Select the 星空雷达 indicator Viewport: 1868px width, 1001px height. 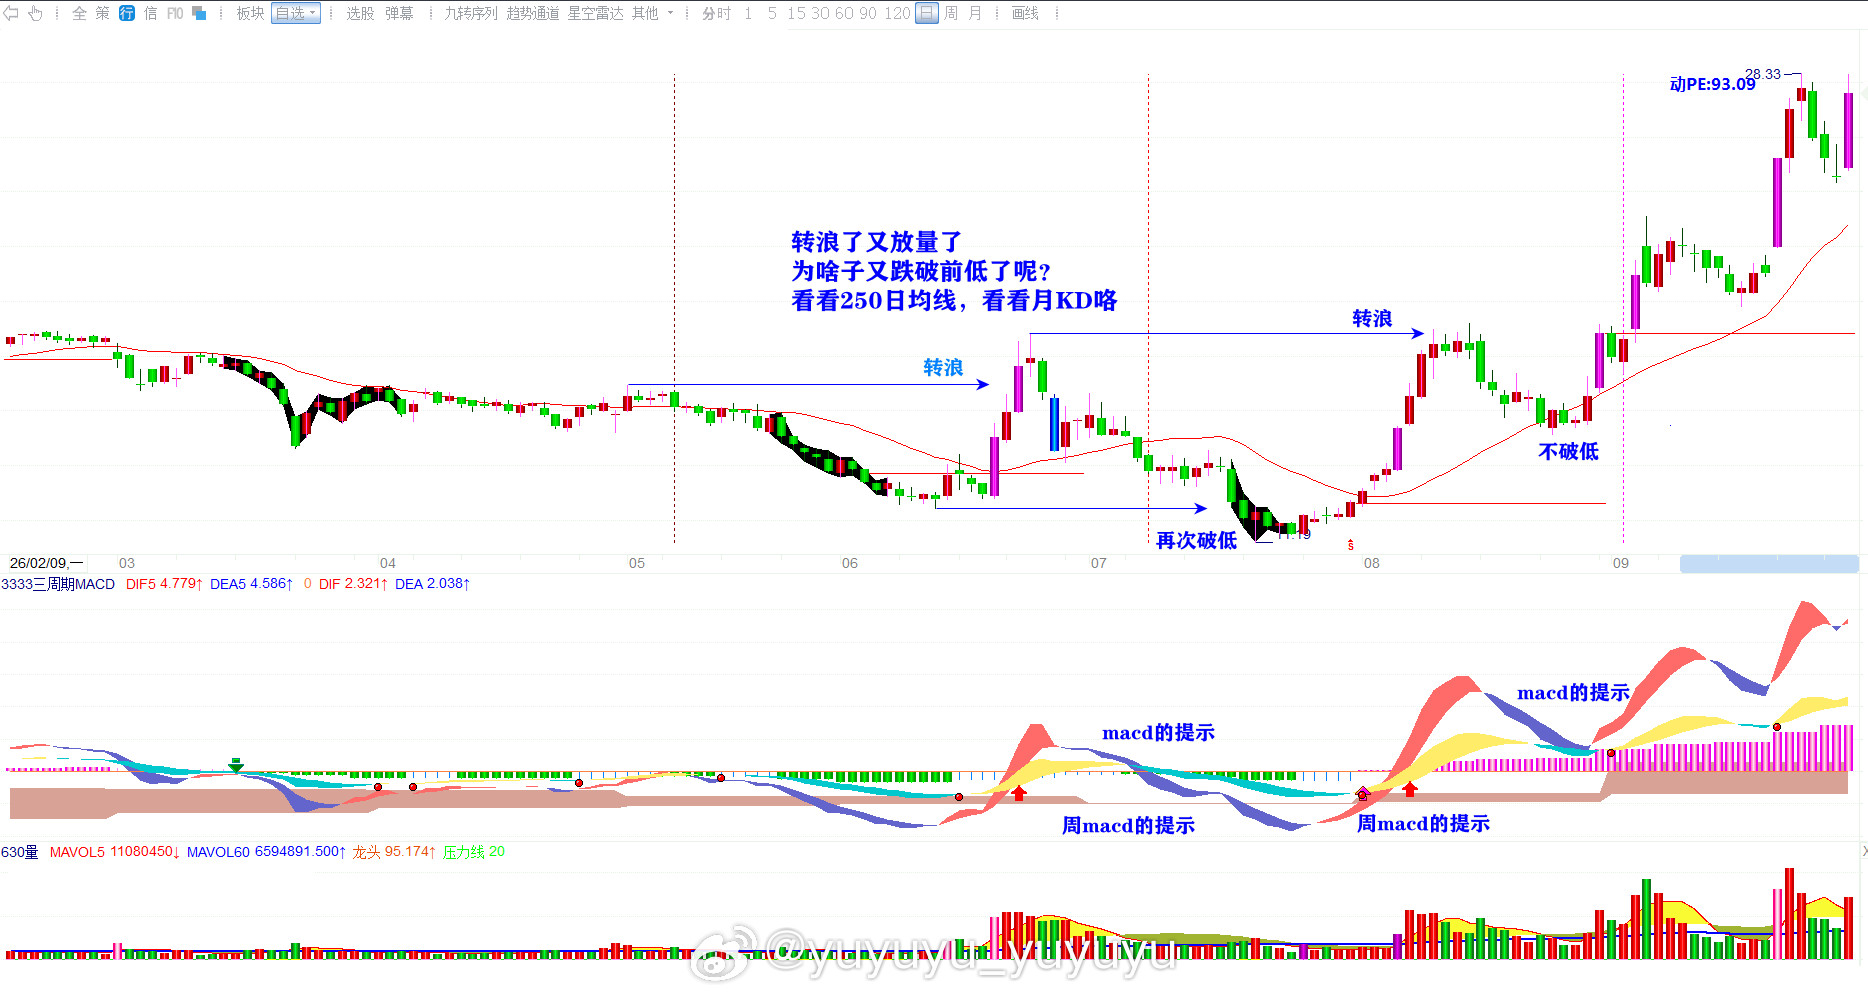[x=595, y=13]
